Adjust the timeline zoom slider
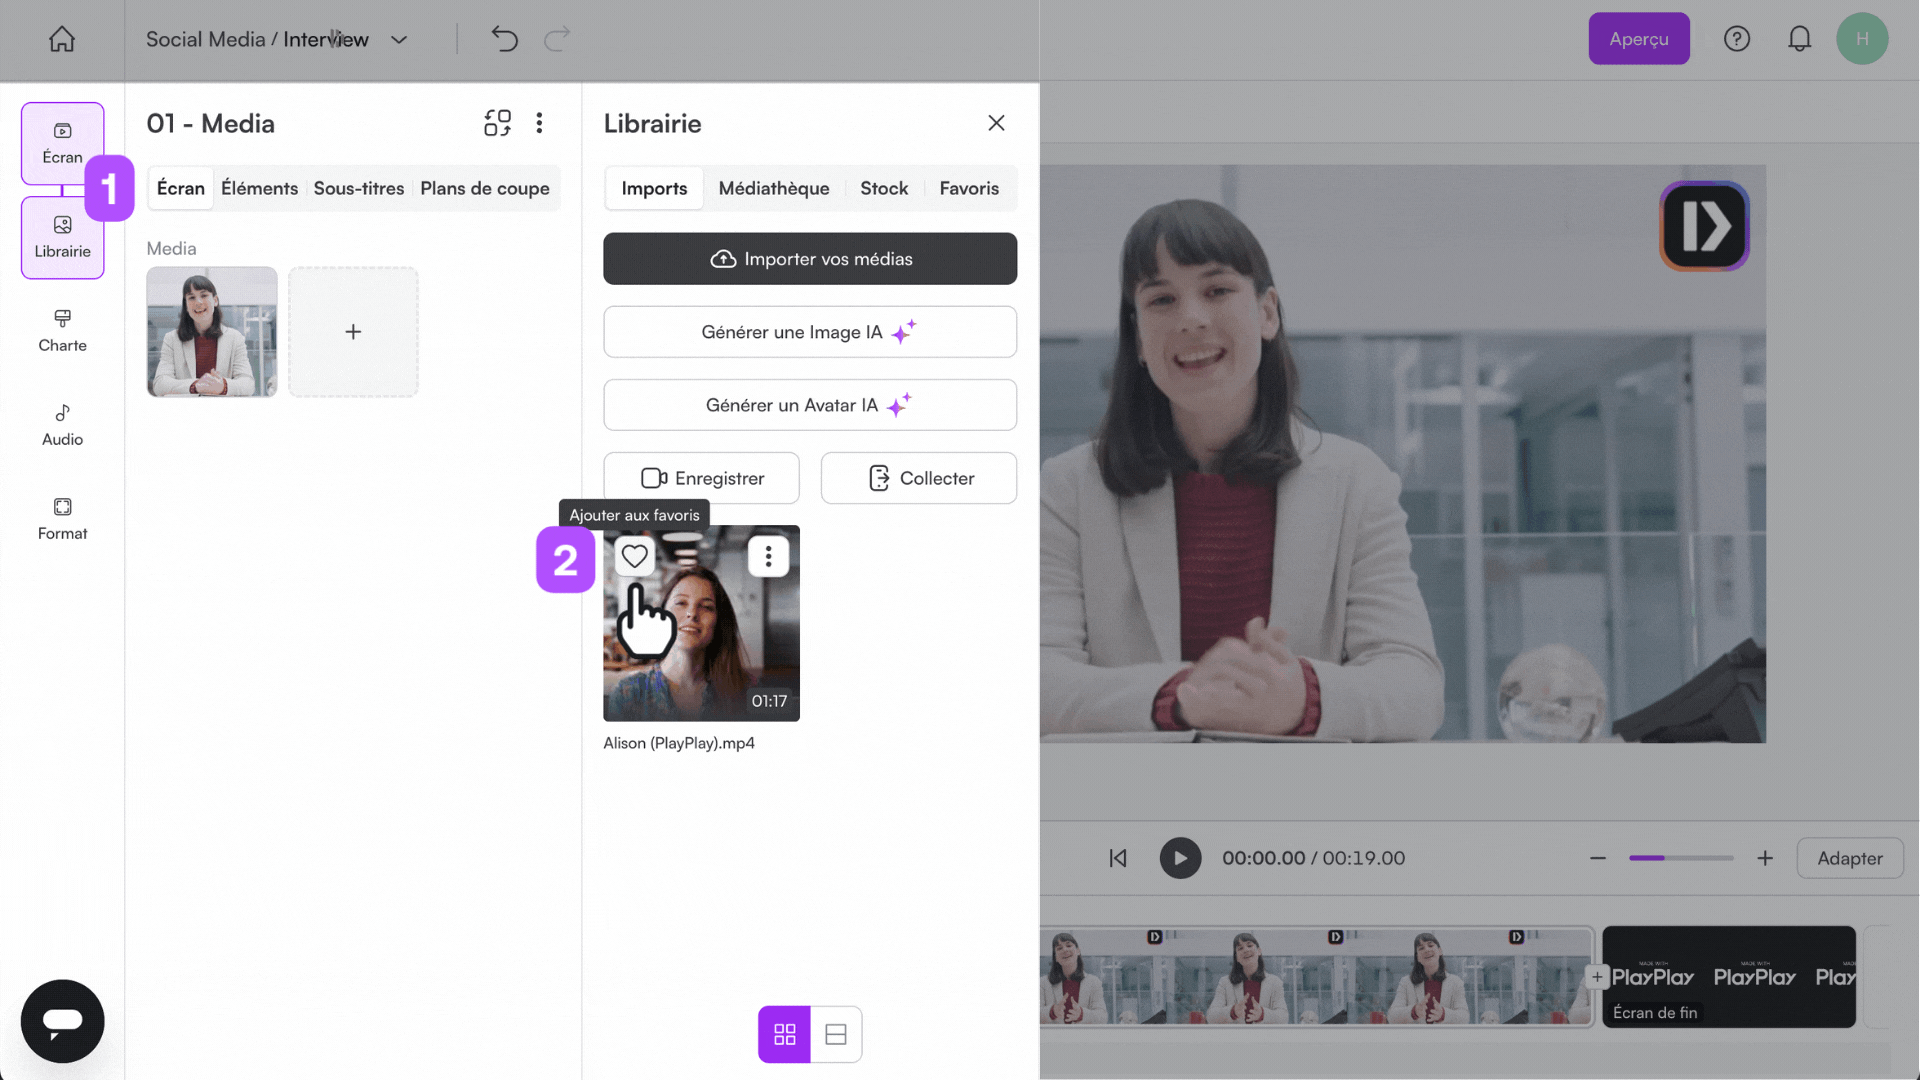 (1681, 858)
